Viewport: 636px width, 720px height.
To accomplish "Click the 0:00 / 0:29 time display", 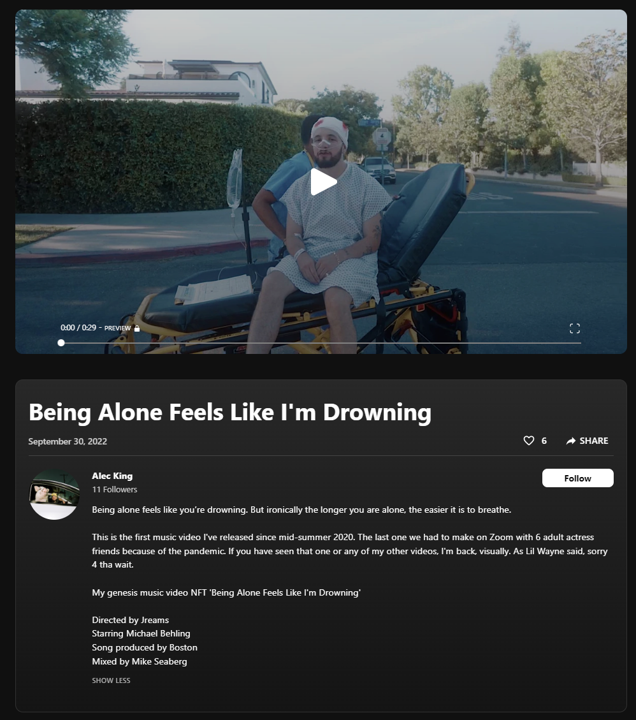I will point(79,327).
